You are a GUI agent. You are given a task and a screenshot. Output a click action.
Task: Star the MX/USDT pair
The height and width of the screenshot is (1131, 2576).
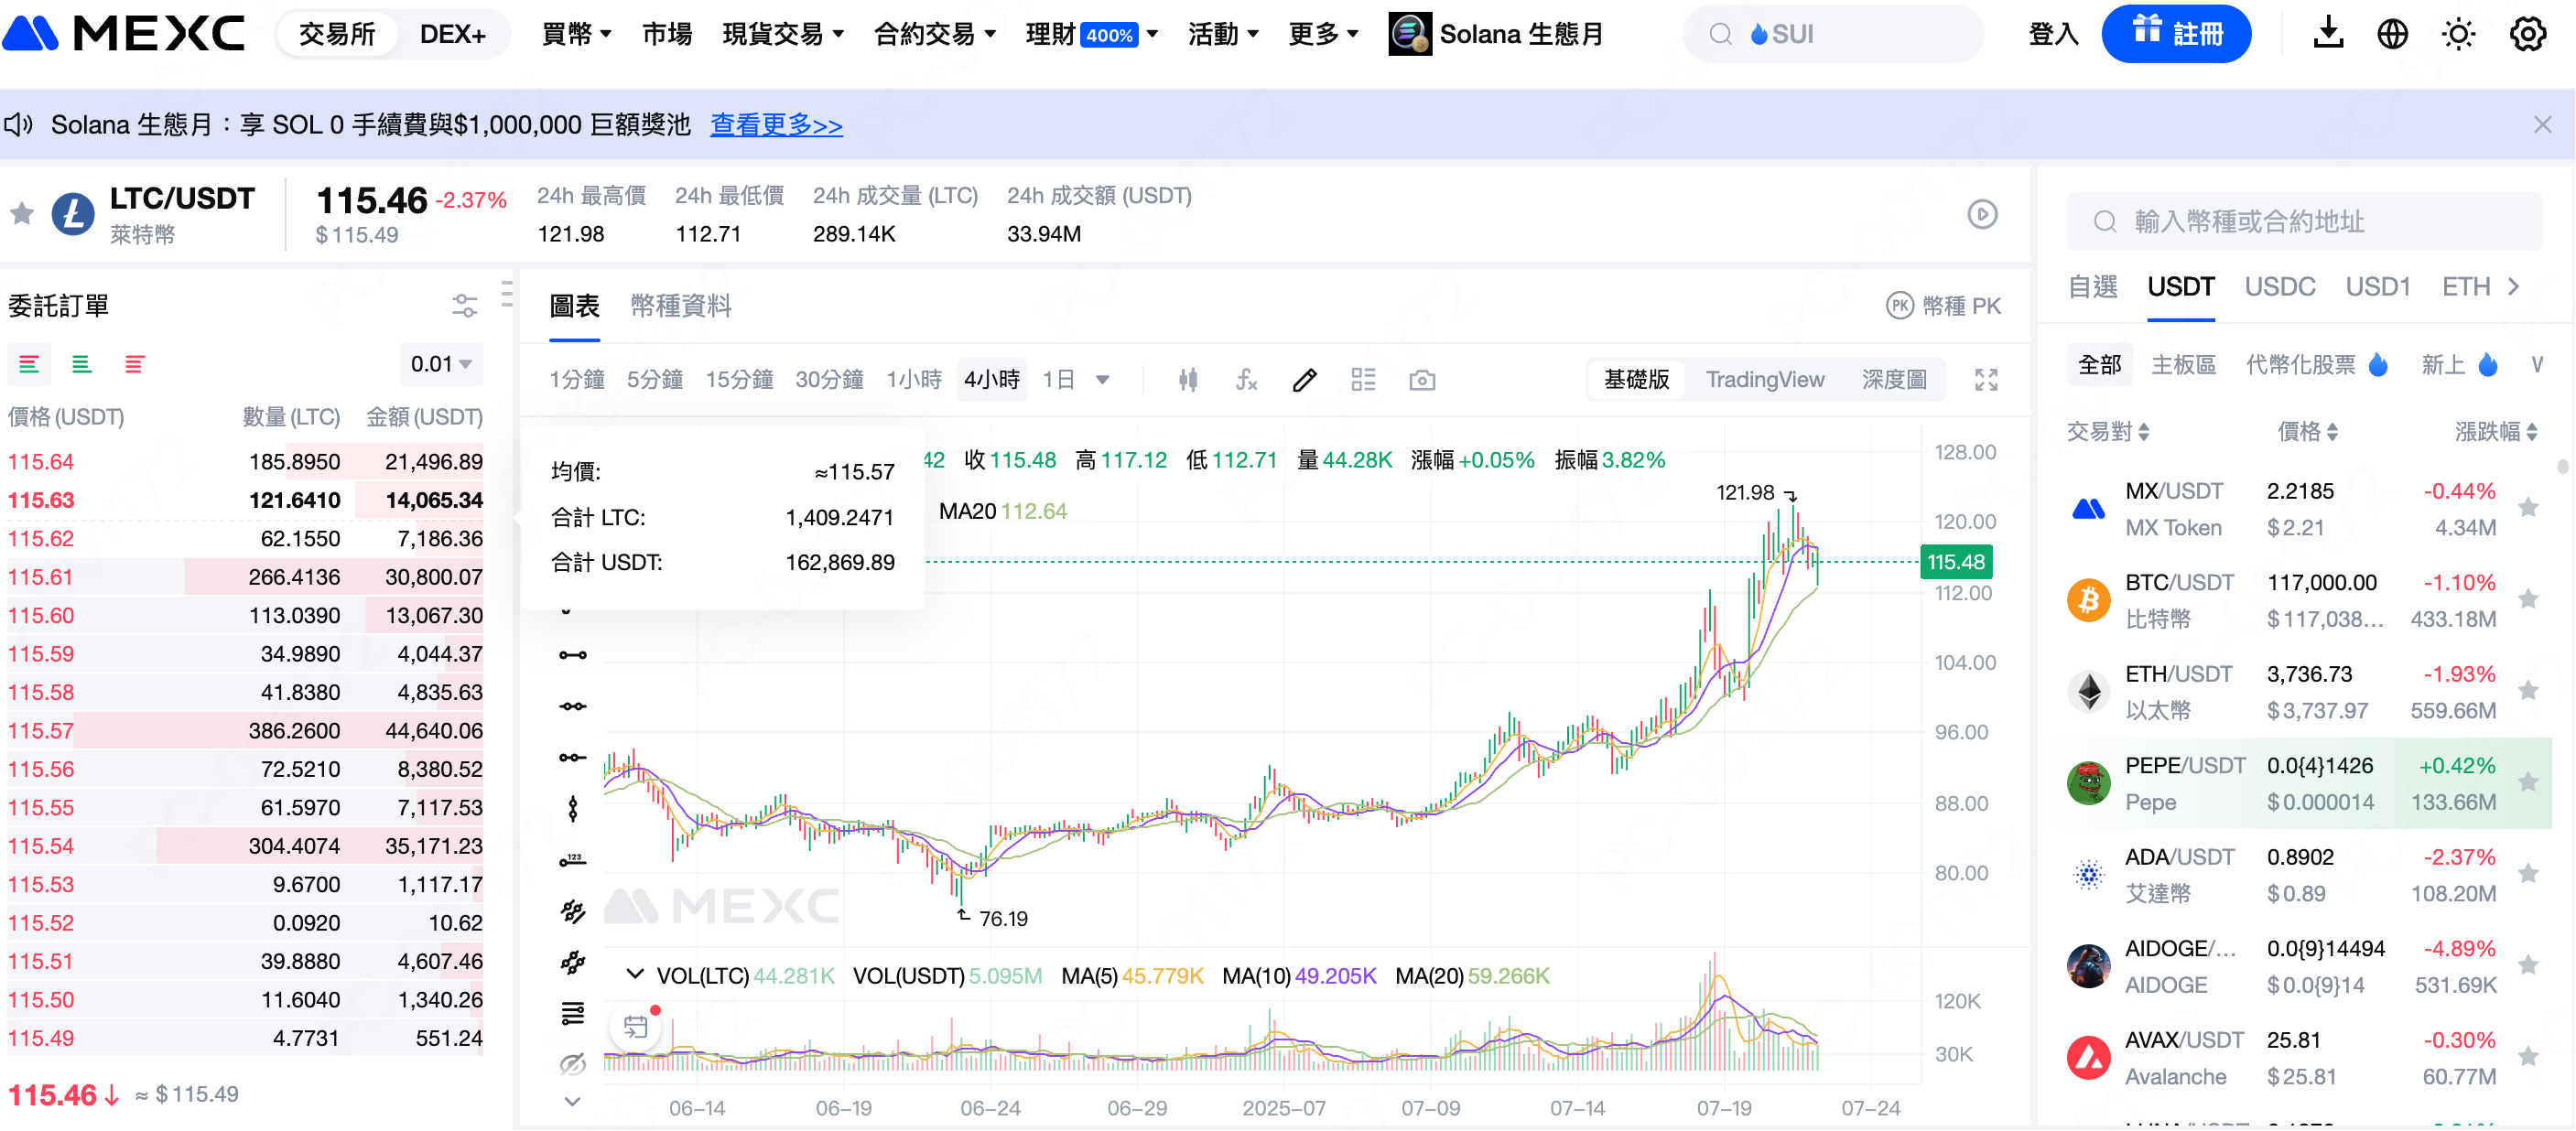(2528, 508)
